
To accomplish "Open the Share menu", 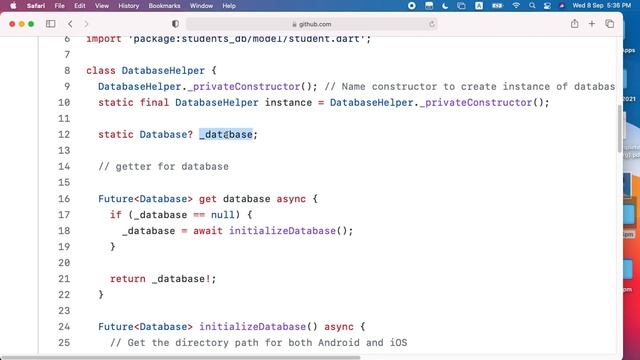I will tap(574, 24).
